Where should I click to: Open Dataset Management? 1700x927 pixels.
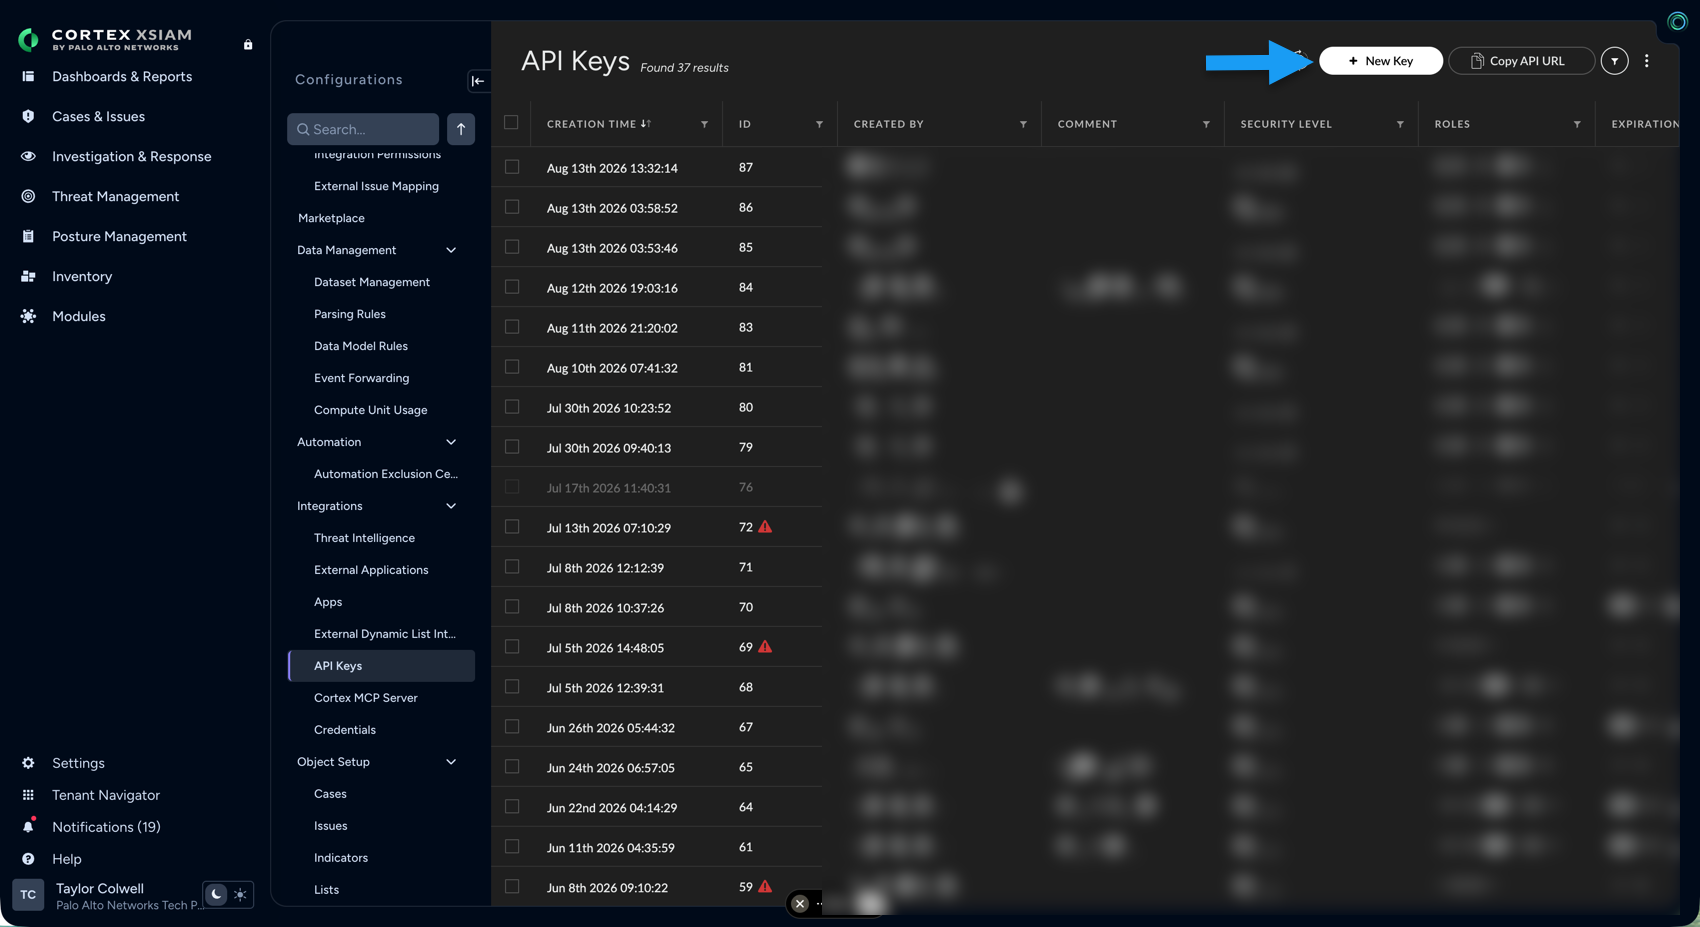tap(372, 282)
